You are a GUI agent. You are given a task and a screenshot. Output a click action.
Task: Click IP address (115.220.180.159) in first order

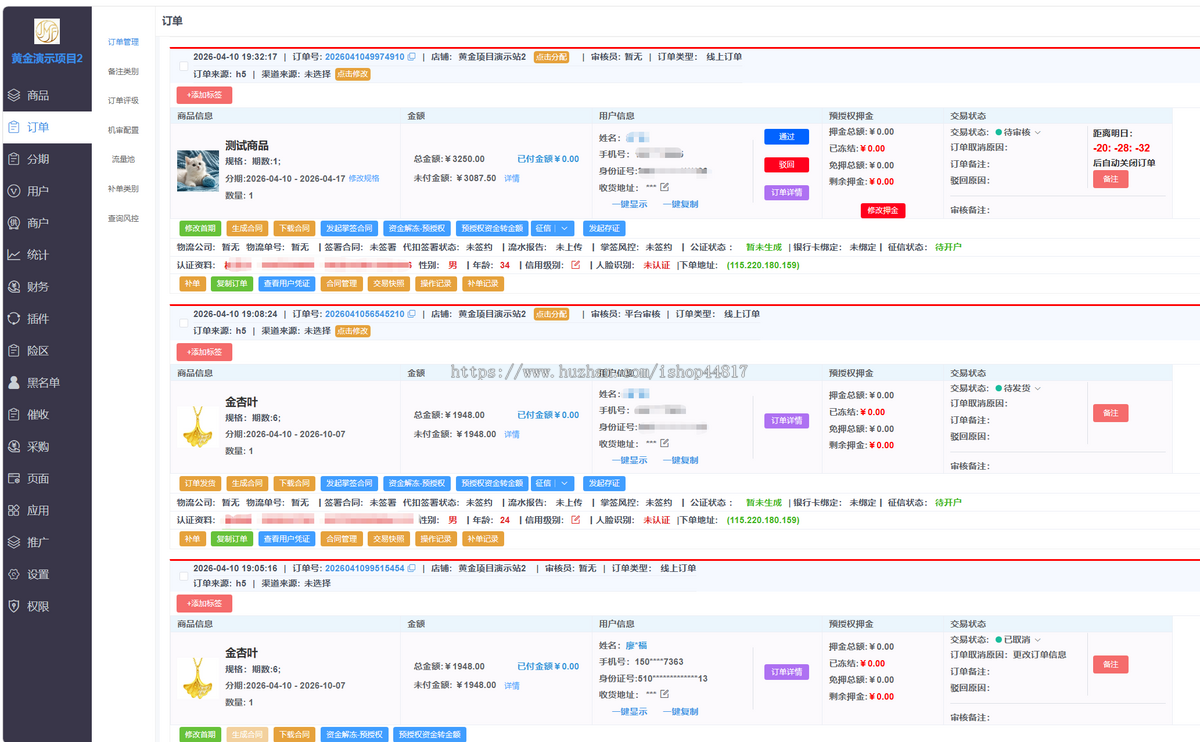pos(763,265)
